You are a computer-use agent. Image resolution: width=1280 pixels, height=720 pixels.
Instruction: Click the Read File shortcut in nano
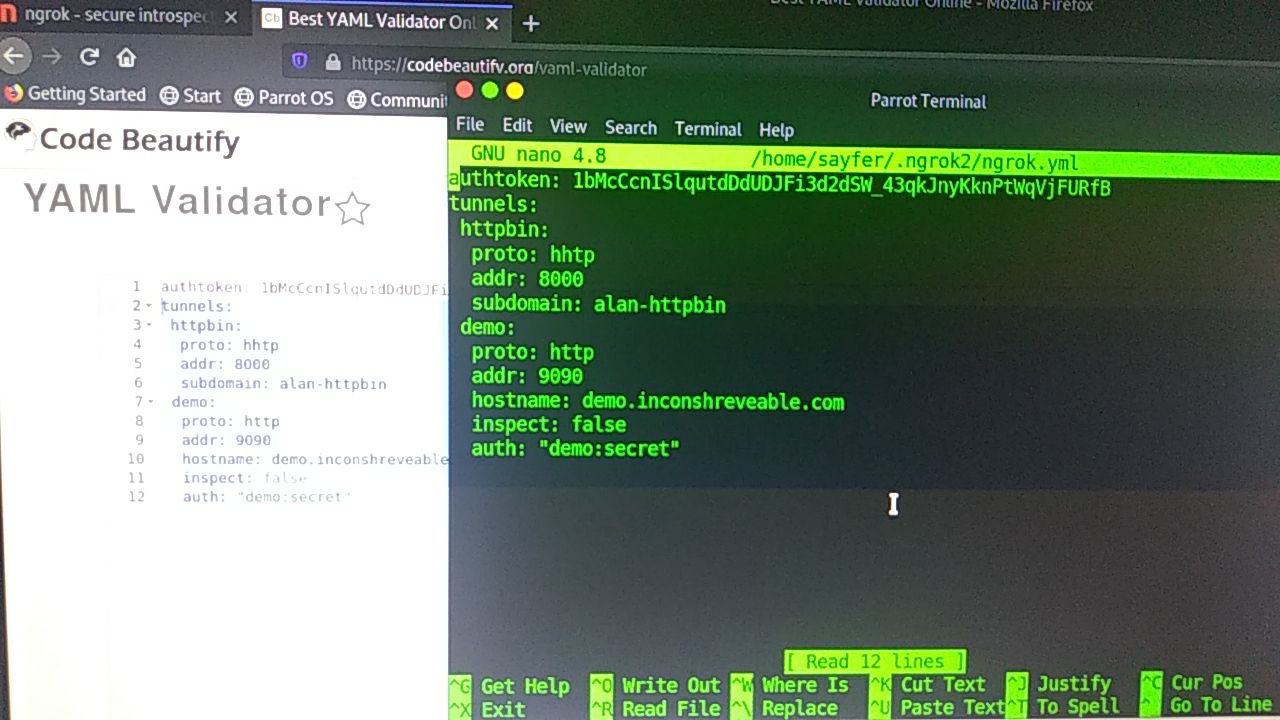click(x=656, y=708)
